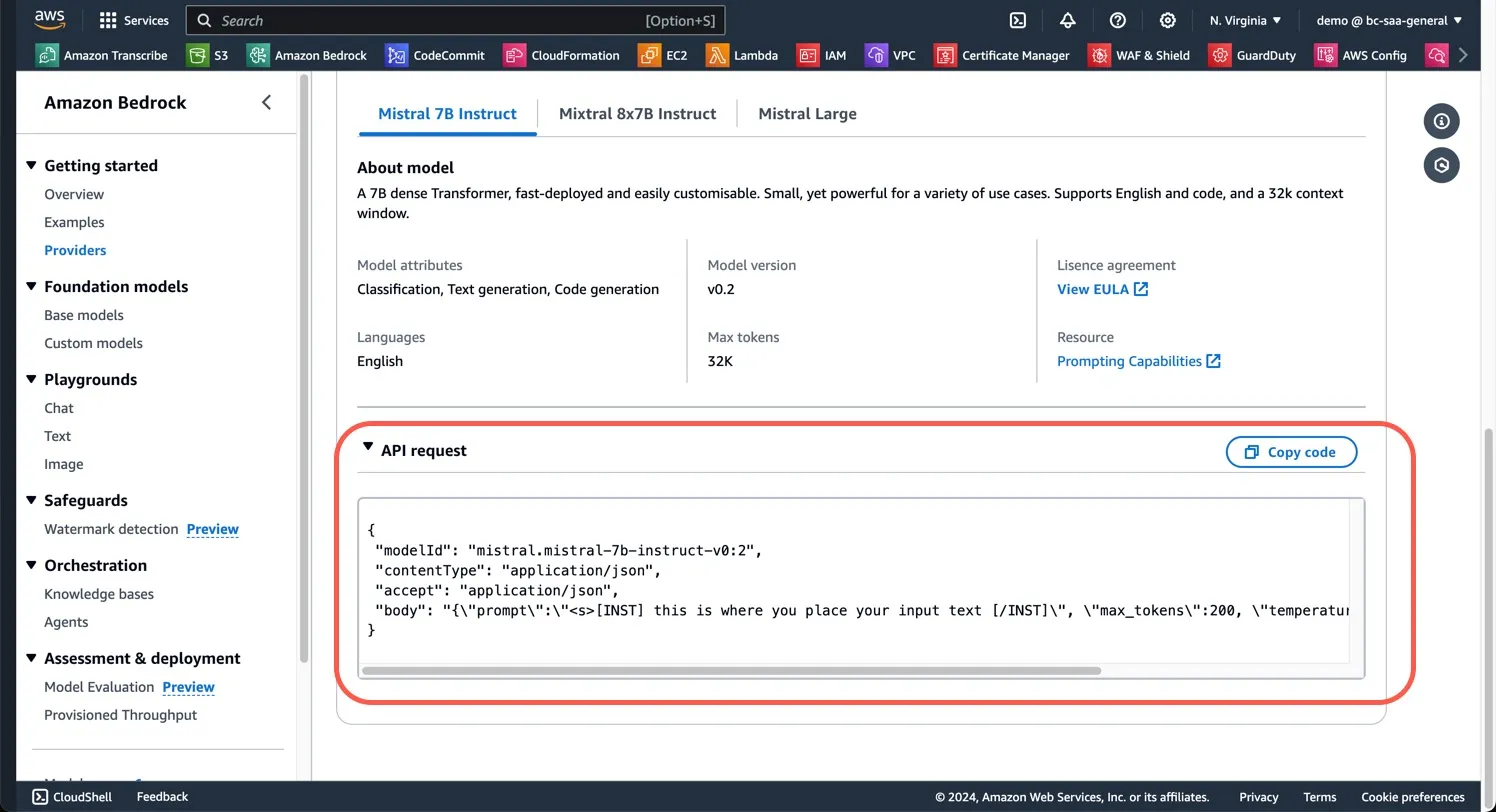Open Lambda favorites shortcut

(742, 55)
